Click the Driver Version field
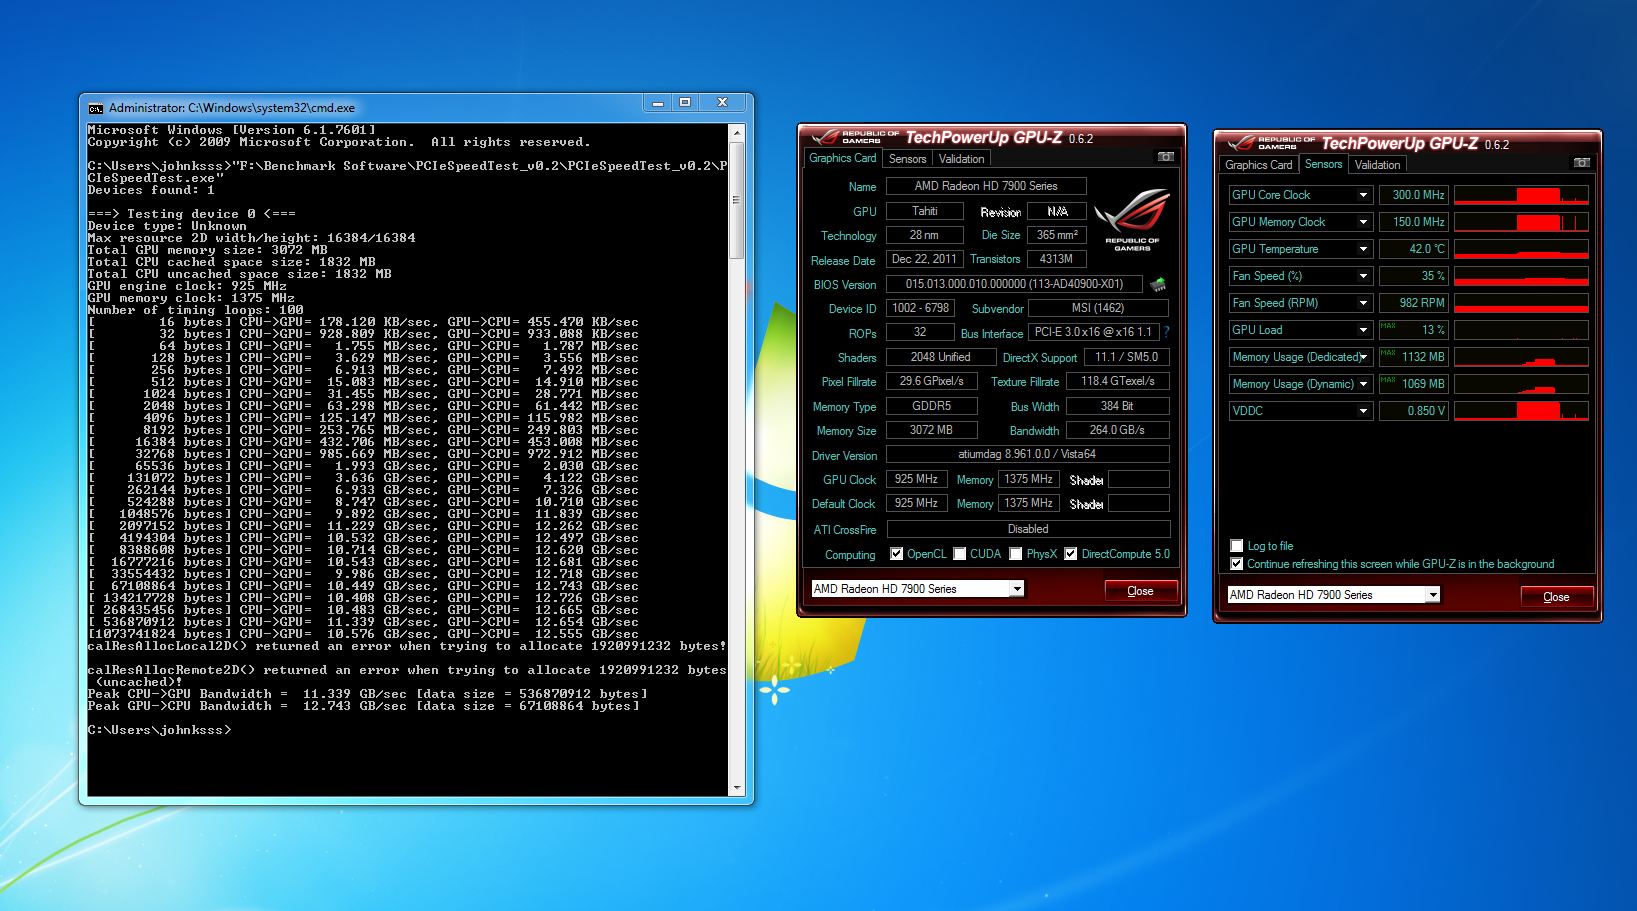The height and width of the screenshot is (911, 1637). pos(1028,454)
